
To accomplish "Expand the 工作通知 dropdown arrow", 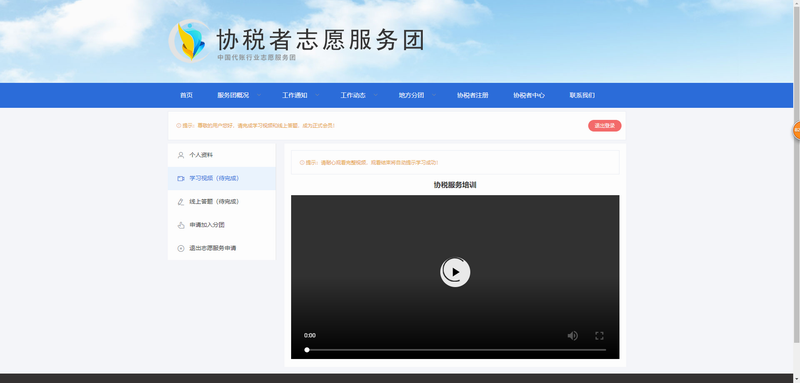I will [317, 95].
